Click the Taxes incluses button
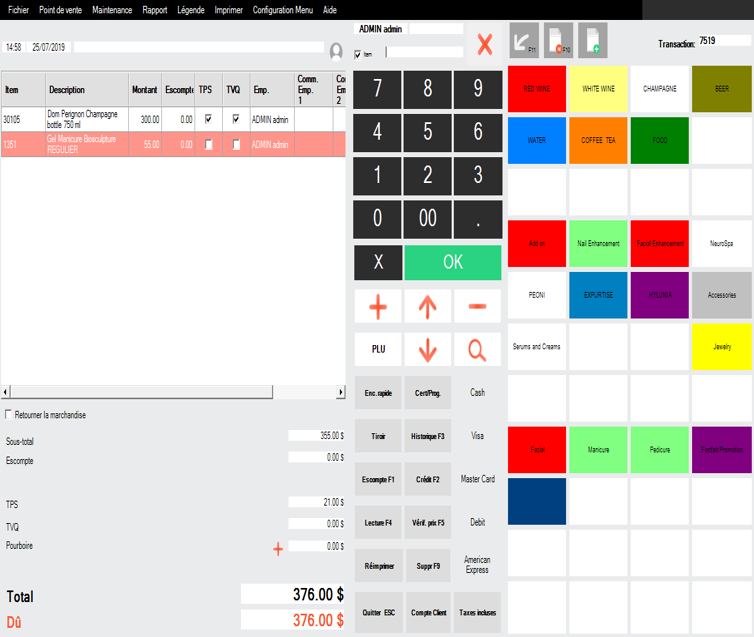 (478, 612)
